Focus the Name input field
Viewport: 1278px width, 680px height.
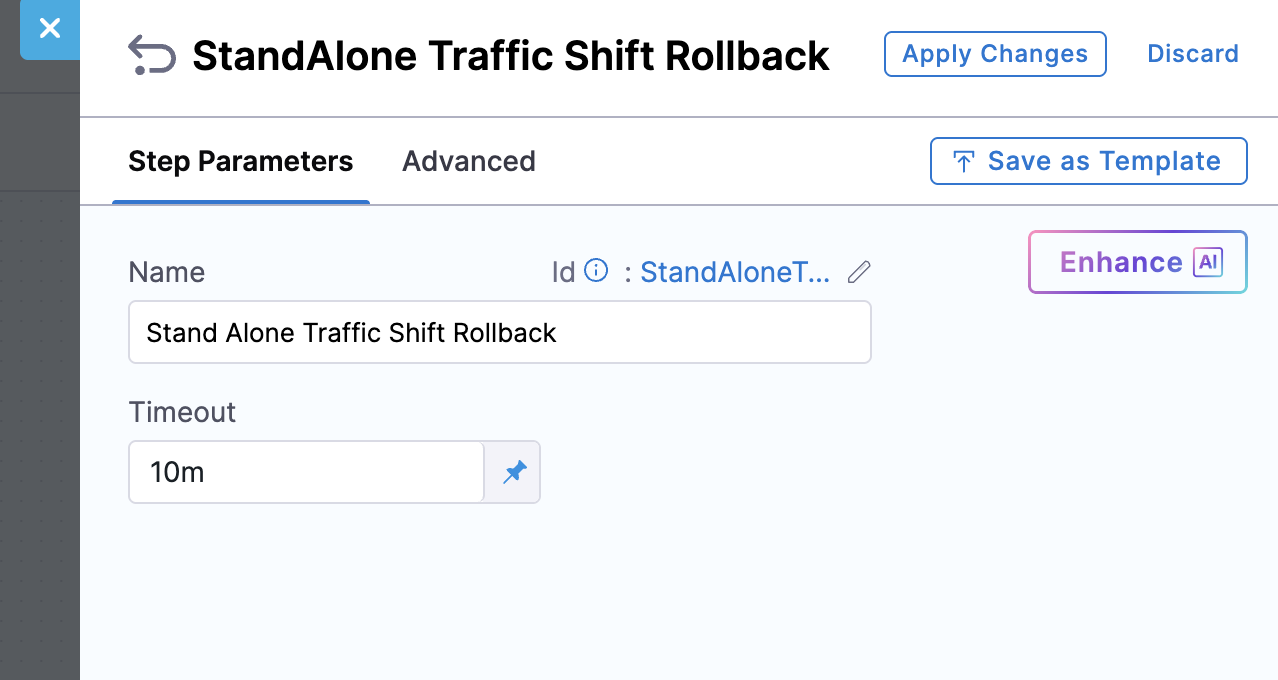[x=499, y=332]
